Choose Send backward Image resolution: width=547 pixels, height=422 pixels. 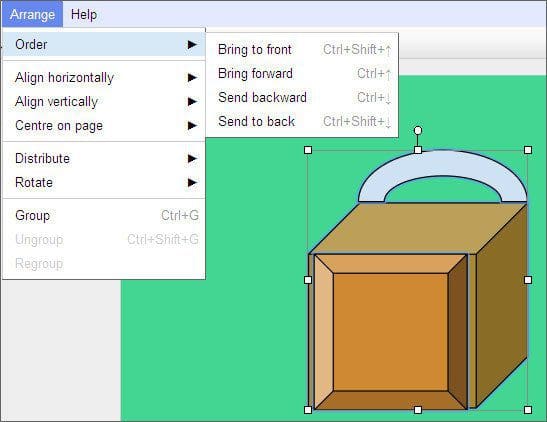[x=302, y=97]
